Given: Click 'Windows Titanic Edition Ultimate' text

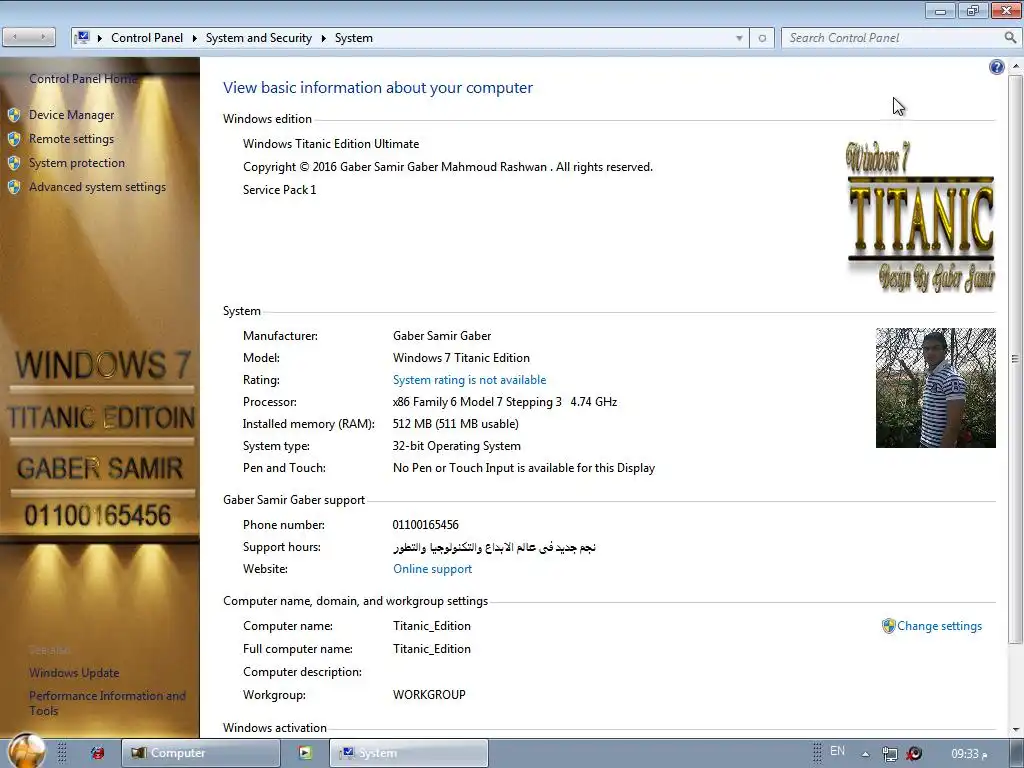Looking at the screenshot, I should (x=331, y=144).
